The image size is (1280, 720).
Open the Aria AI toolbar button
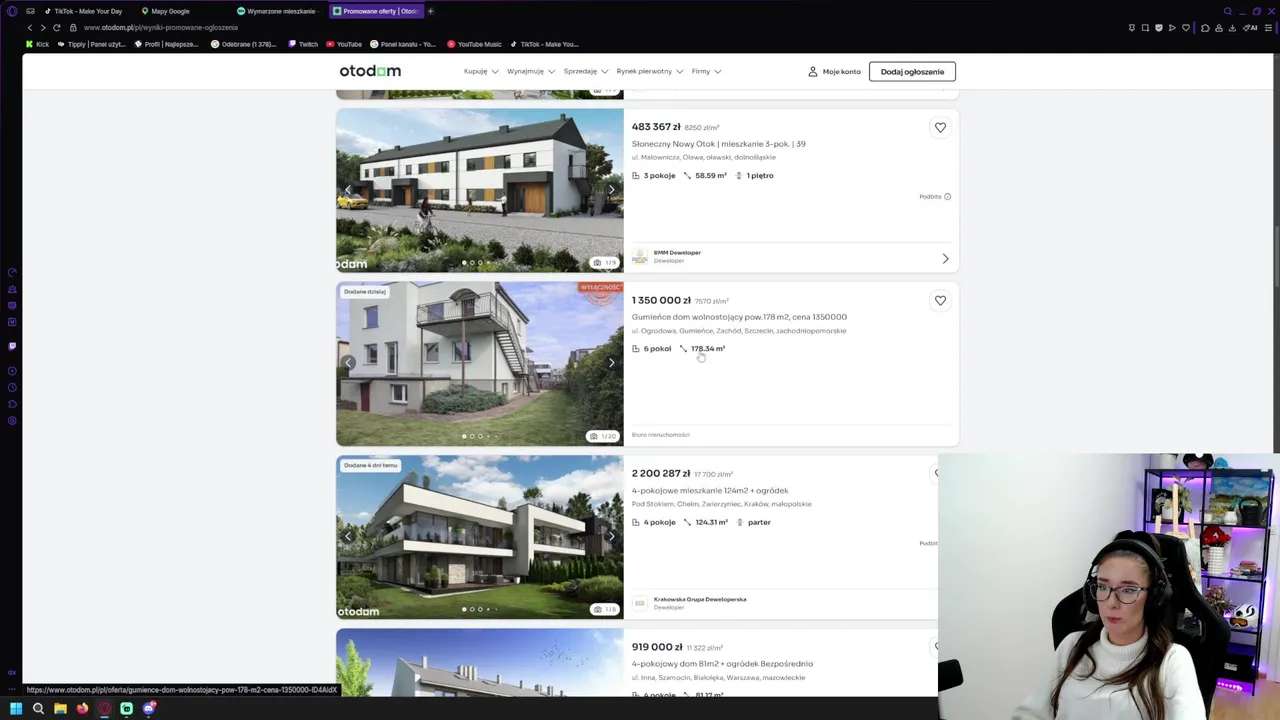tap(1250, 28)
